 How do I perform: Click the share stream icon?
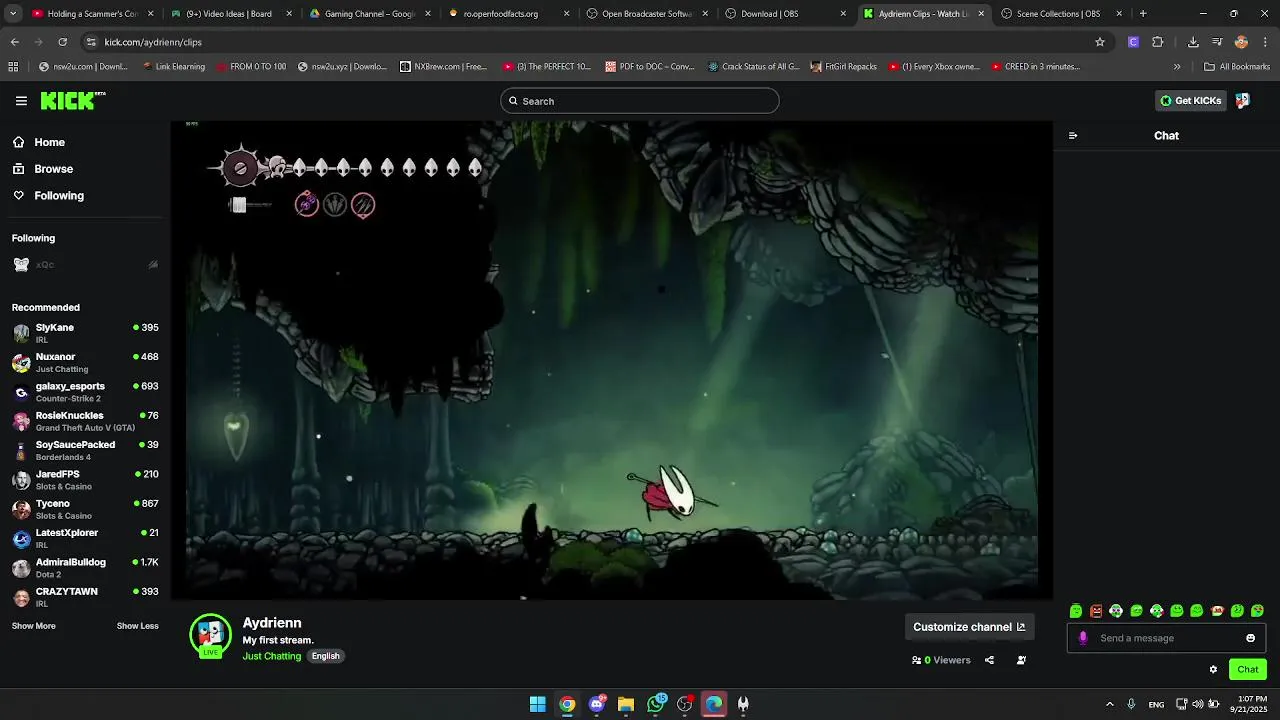(x=989, y=660)
